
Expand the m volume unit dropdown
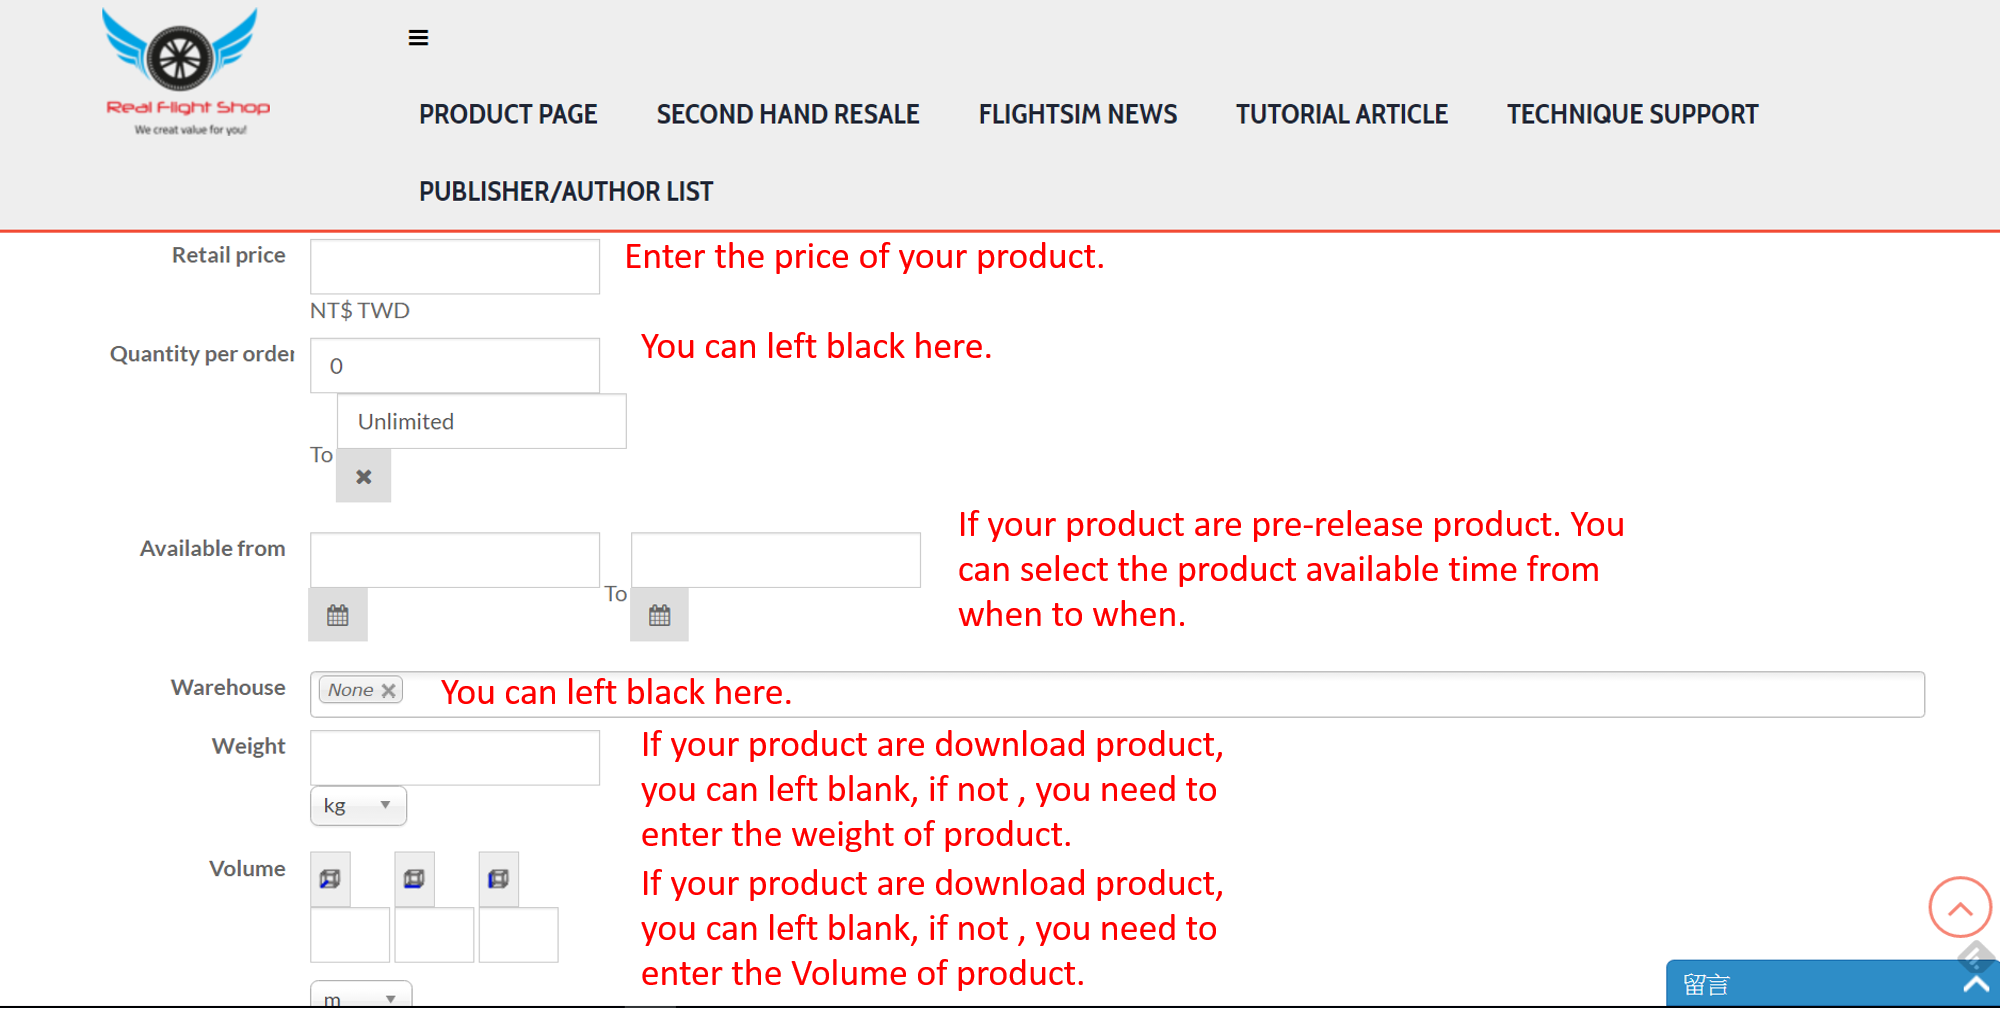pyautogui.click(x=361, y=995)
